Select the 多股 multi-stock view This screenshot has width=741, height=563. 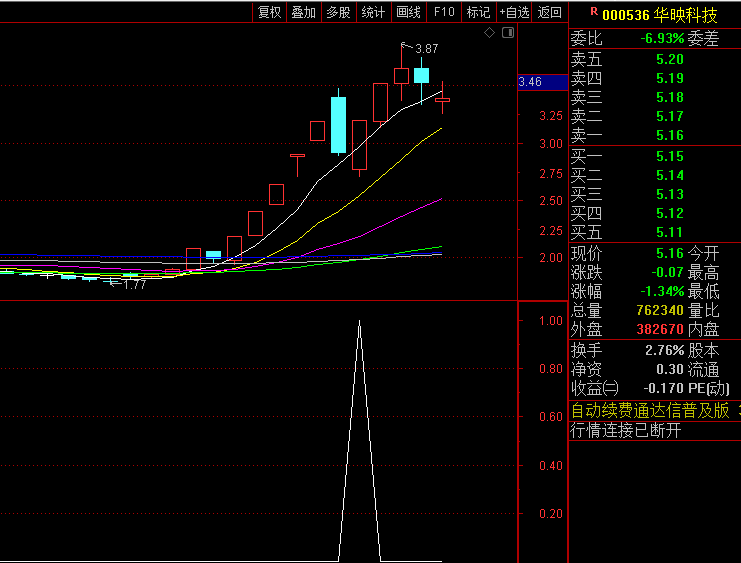pyautogui.click(x=338, y=12)
